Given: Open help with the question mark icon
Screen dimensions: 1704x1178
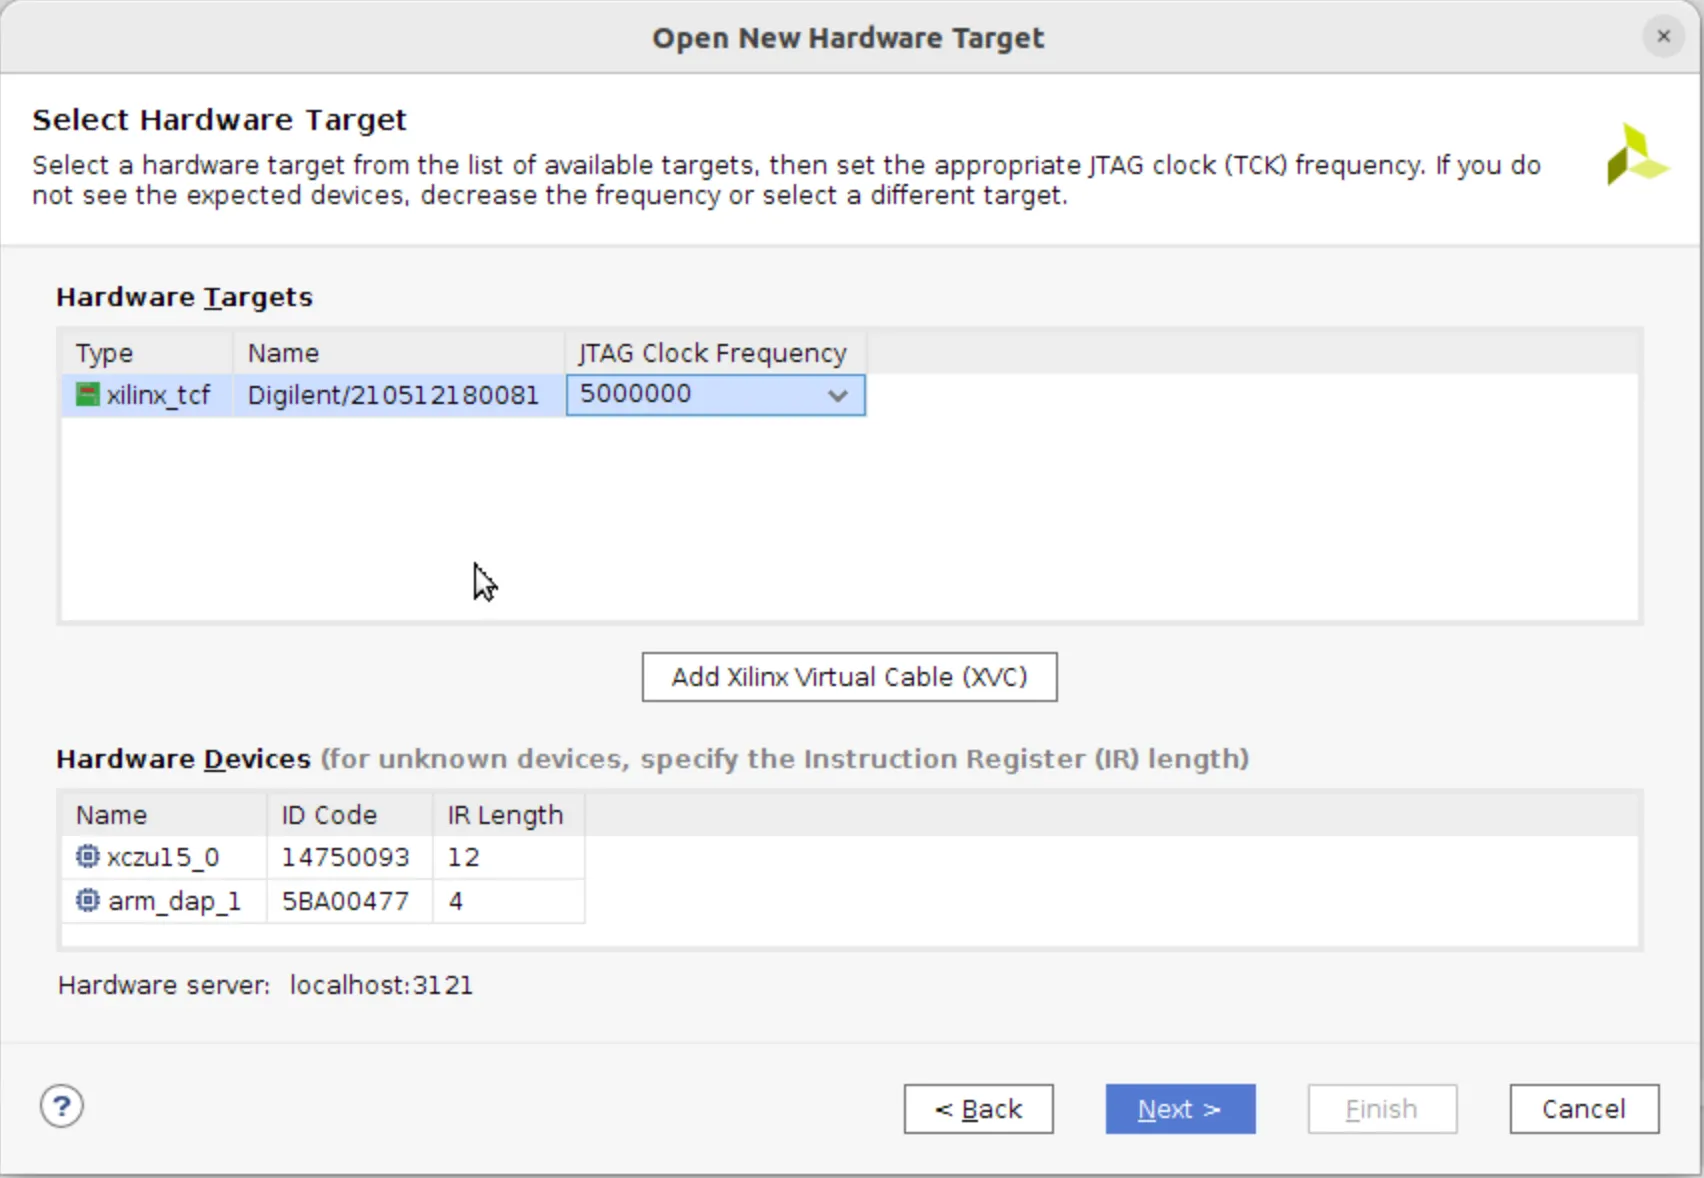Looking at the screenshot, I should coord(62,1107).
